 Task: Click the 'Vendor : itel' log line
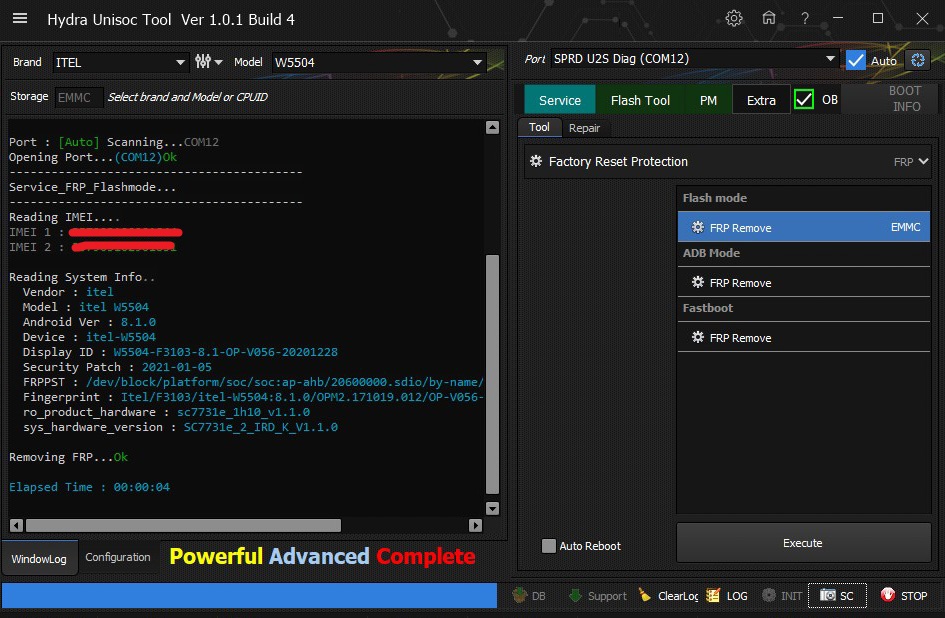click(x=68, y=292)
